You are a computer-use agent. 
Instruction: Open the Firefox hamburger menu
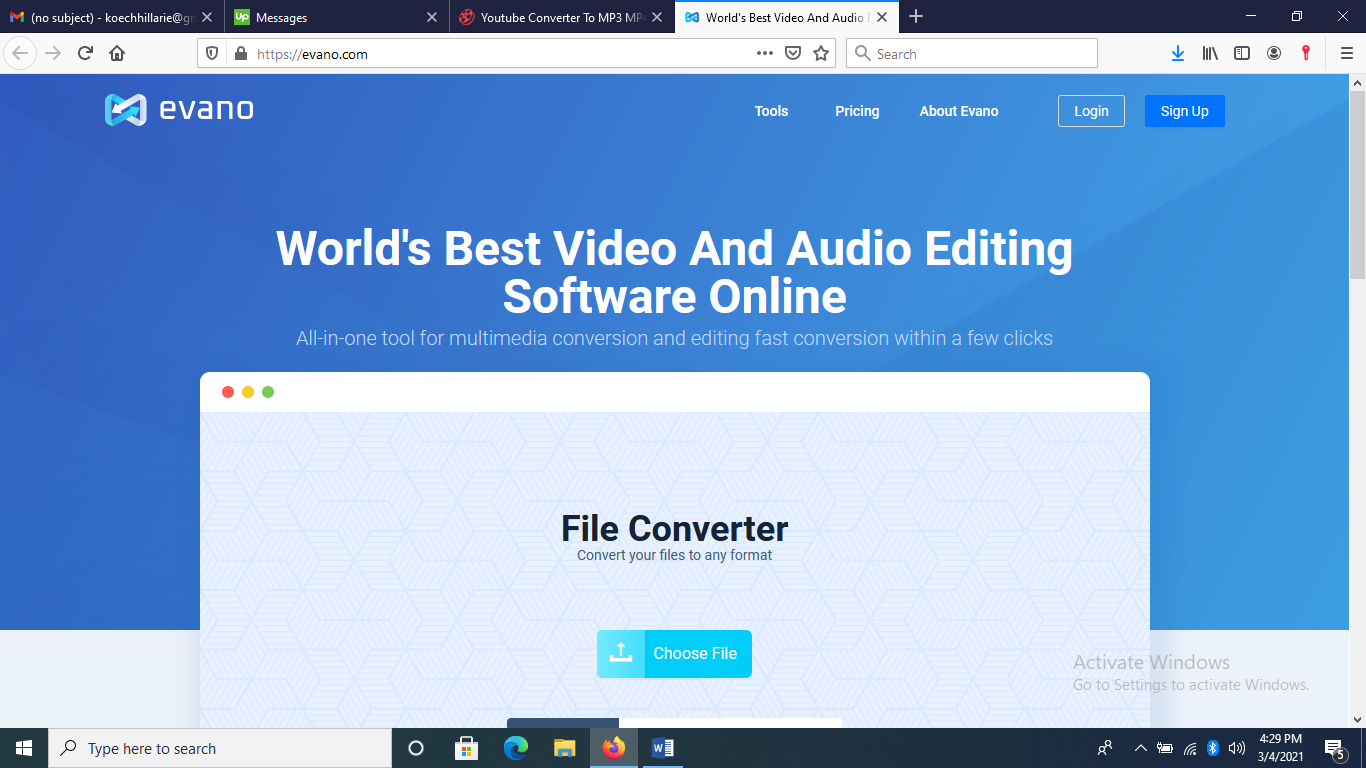point(1346,54)
